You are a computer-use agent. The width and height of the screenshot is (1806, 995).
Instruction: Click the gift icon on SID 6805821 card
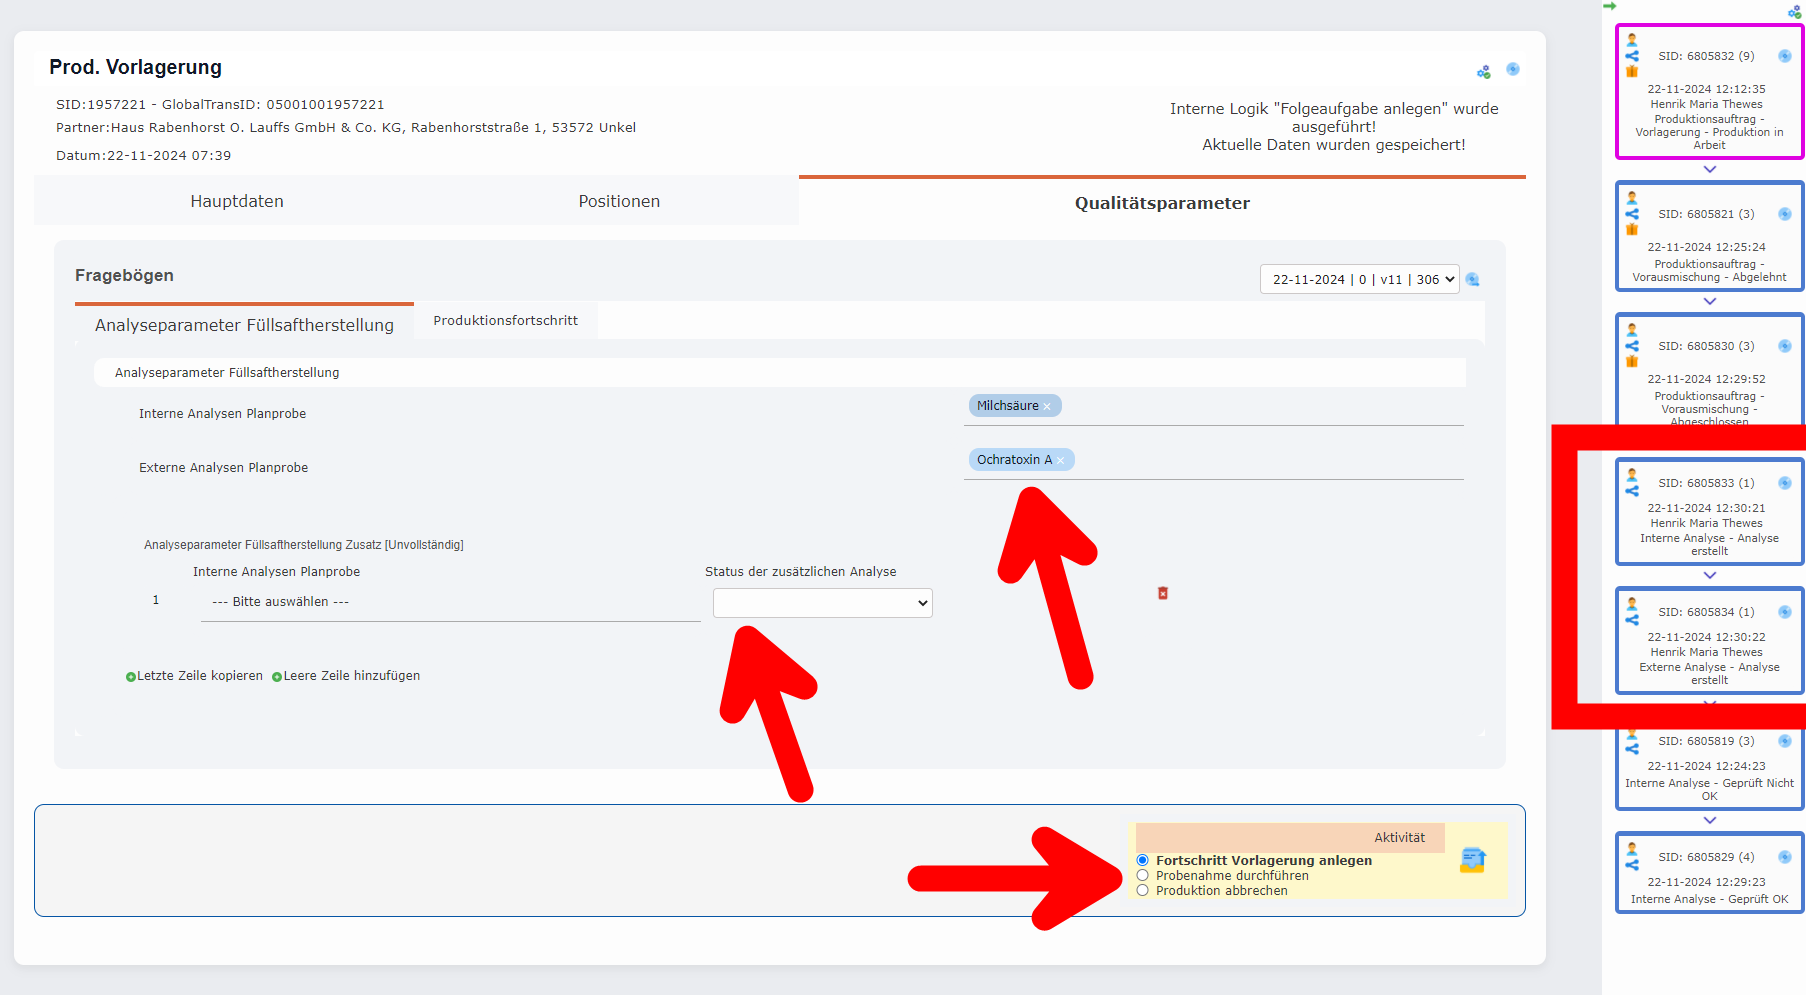[1633, 231]
